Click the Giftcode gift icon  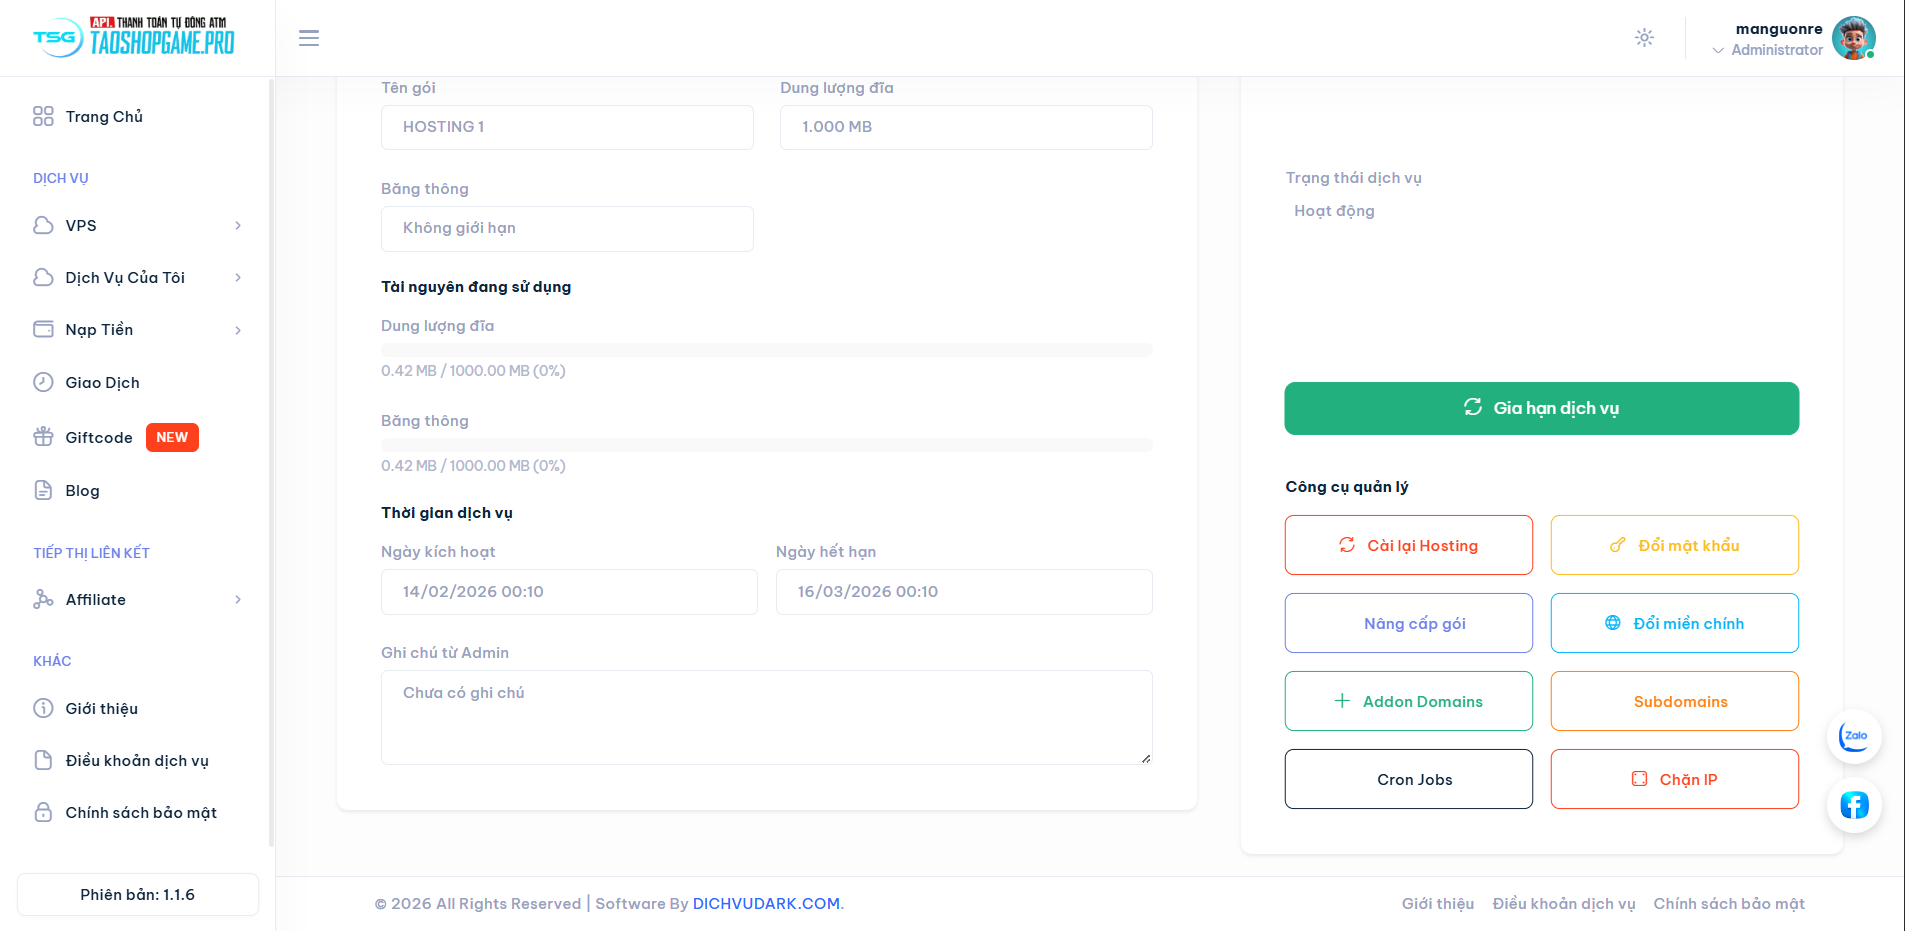click(43, 437)
